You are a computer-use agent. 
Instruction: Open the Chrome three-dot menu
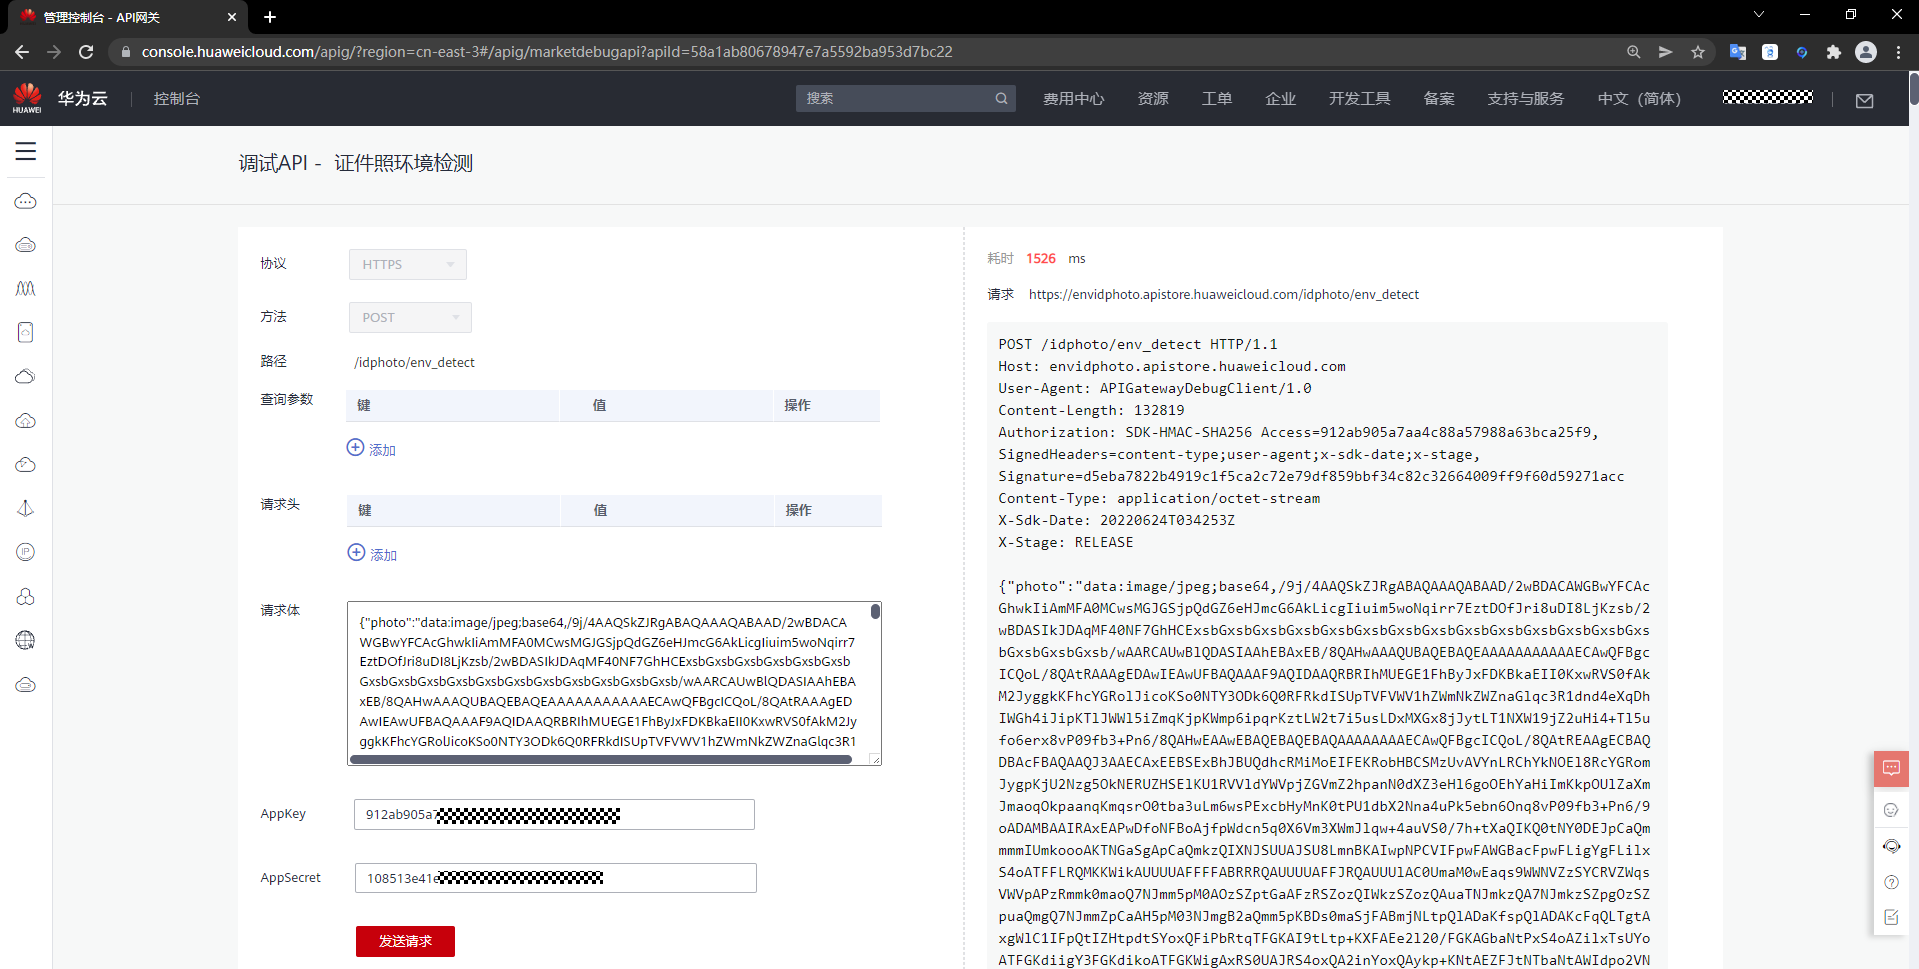pyautogui.click(x=1899, y=52)
